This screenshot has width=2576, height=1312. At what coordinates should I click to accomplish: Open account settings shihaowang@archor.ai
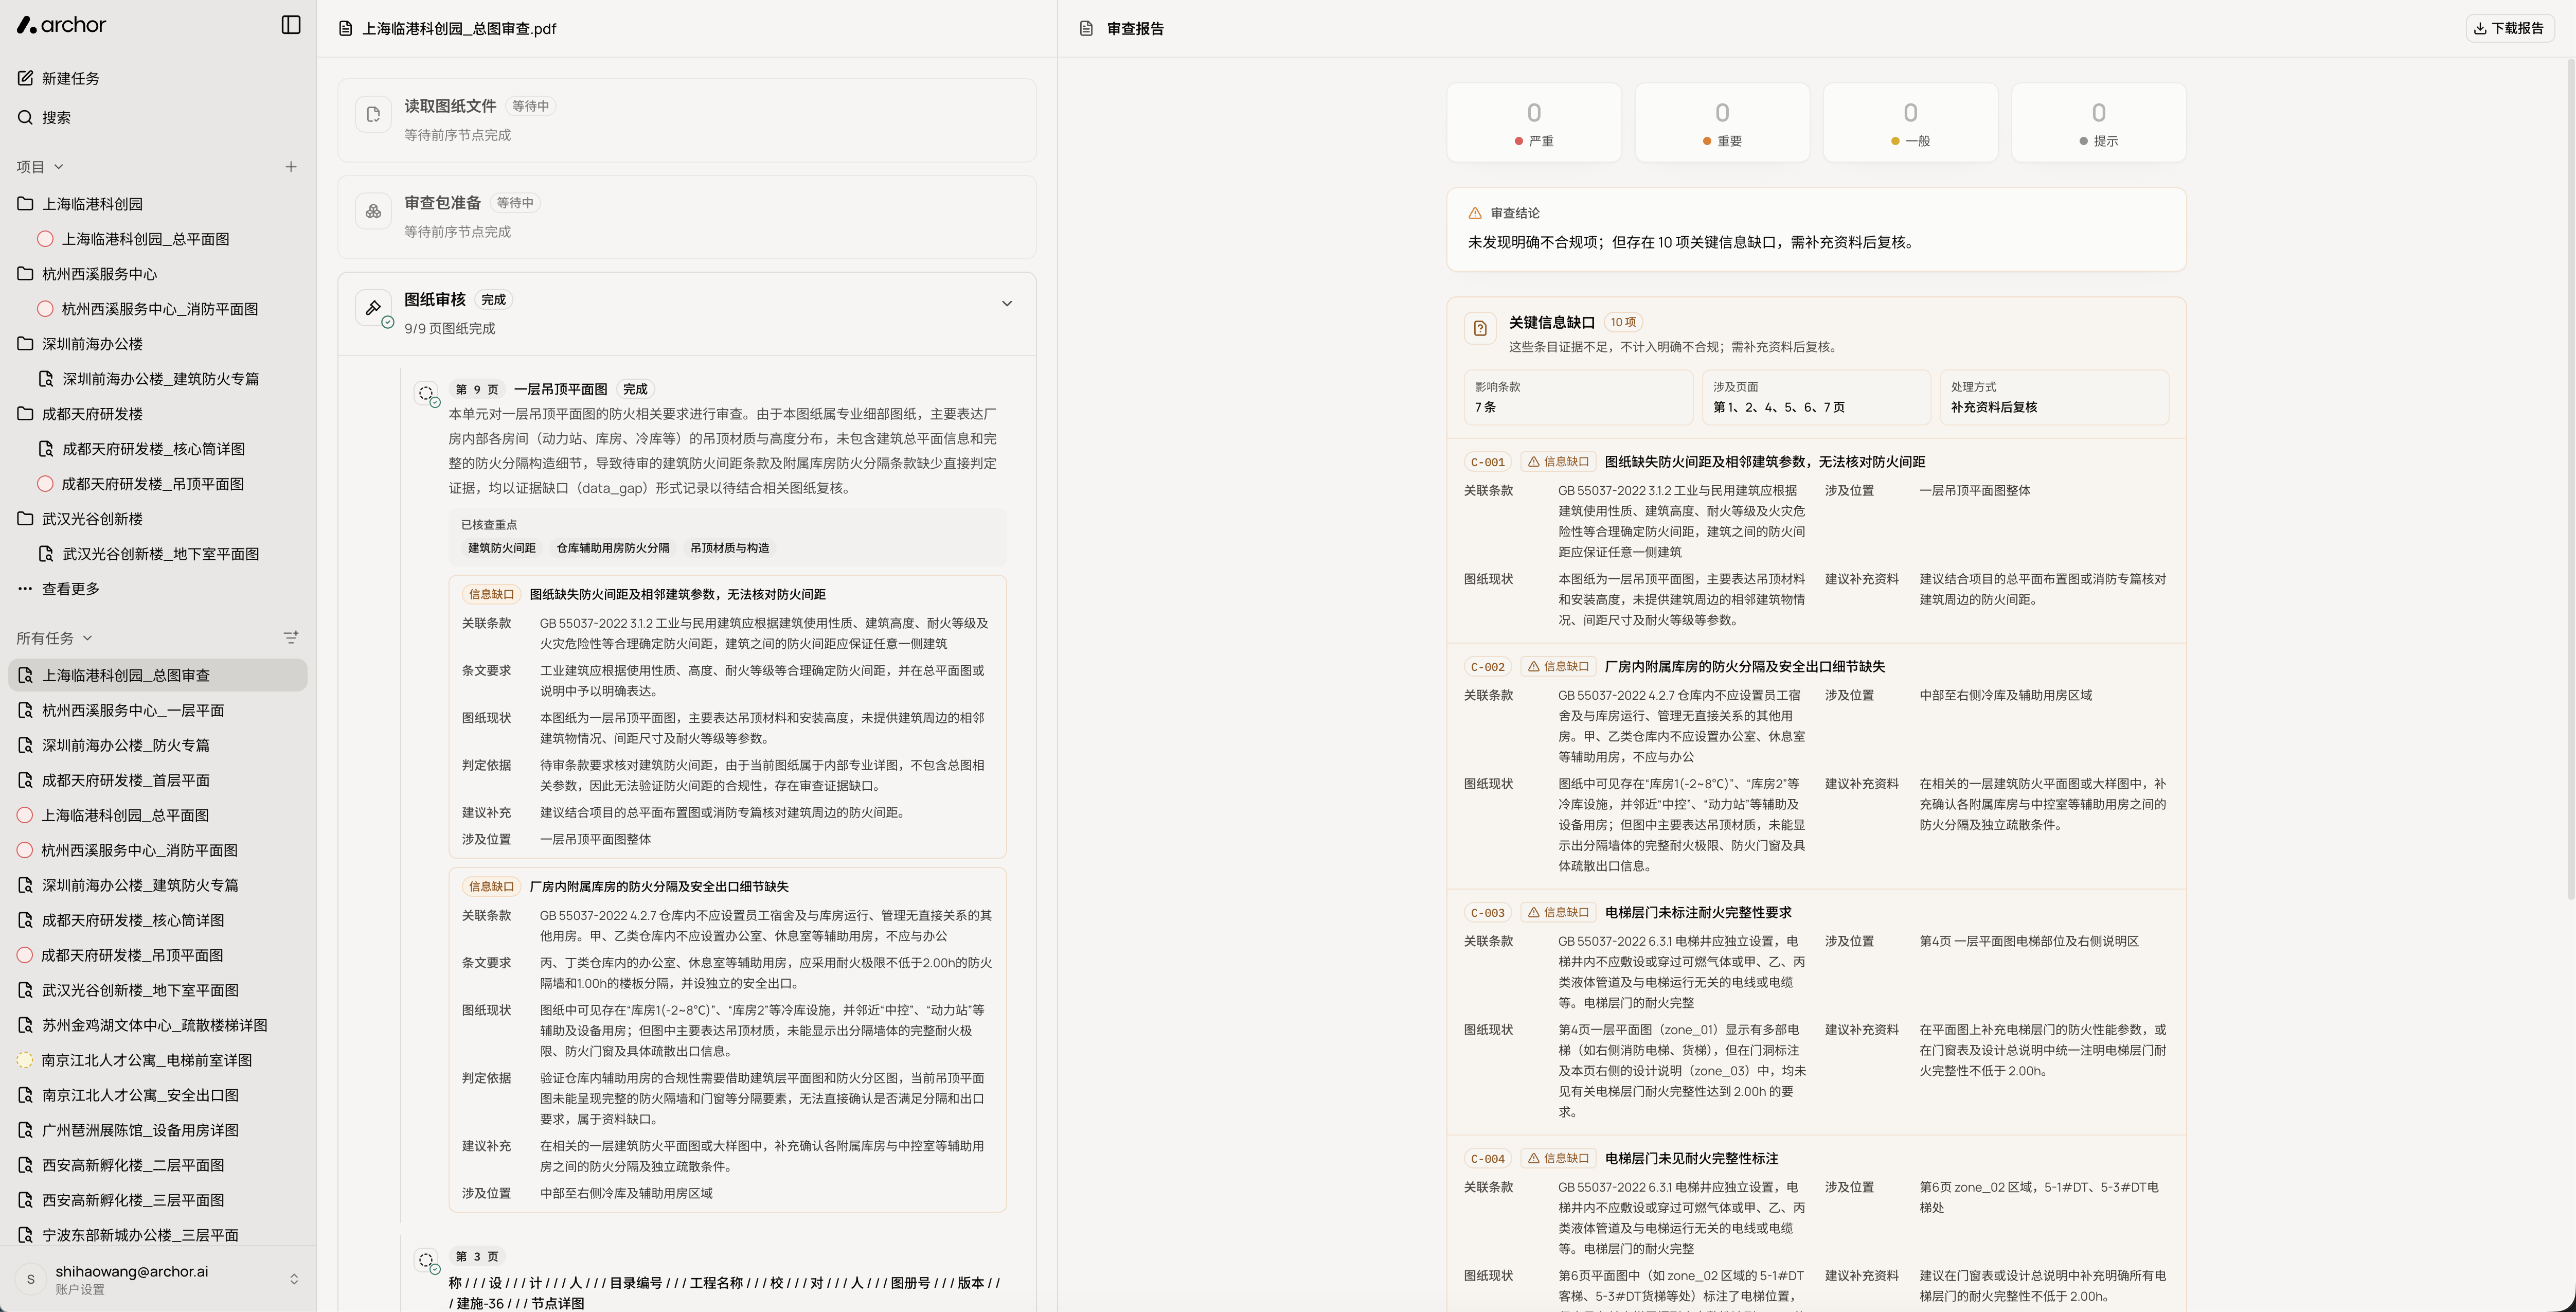coord(158,1279)
